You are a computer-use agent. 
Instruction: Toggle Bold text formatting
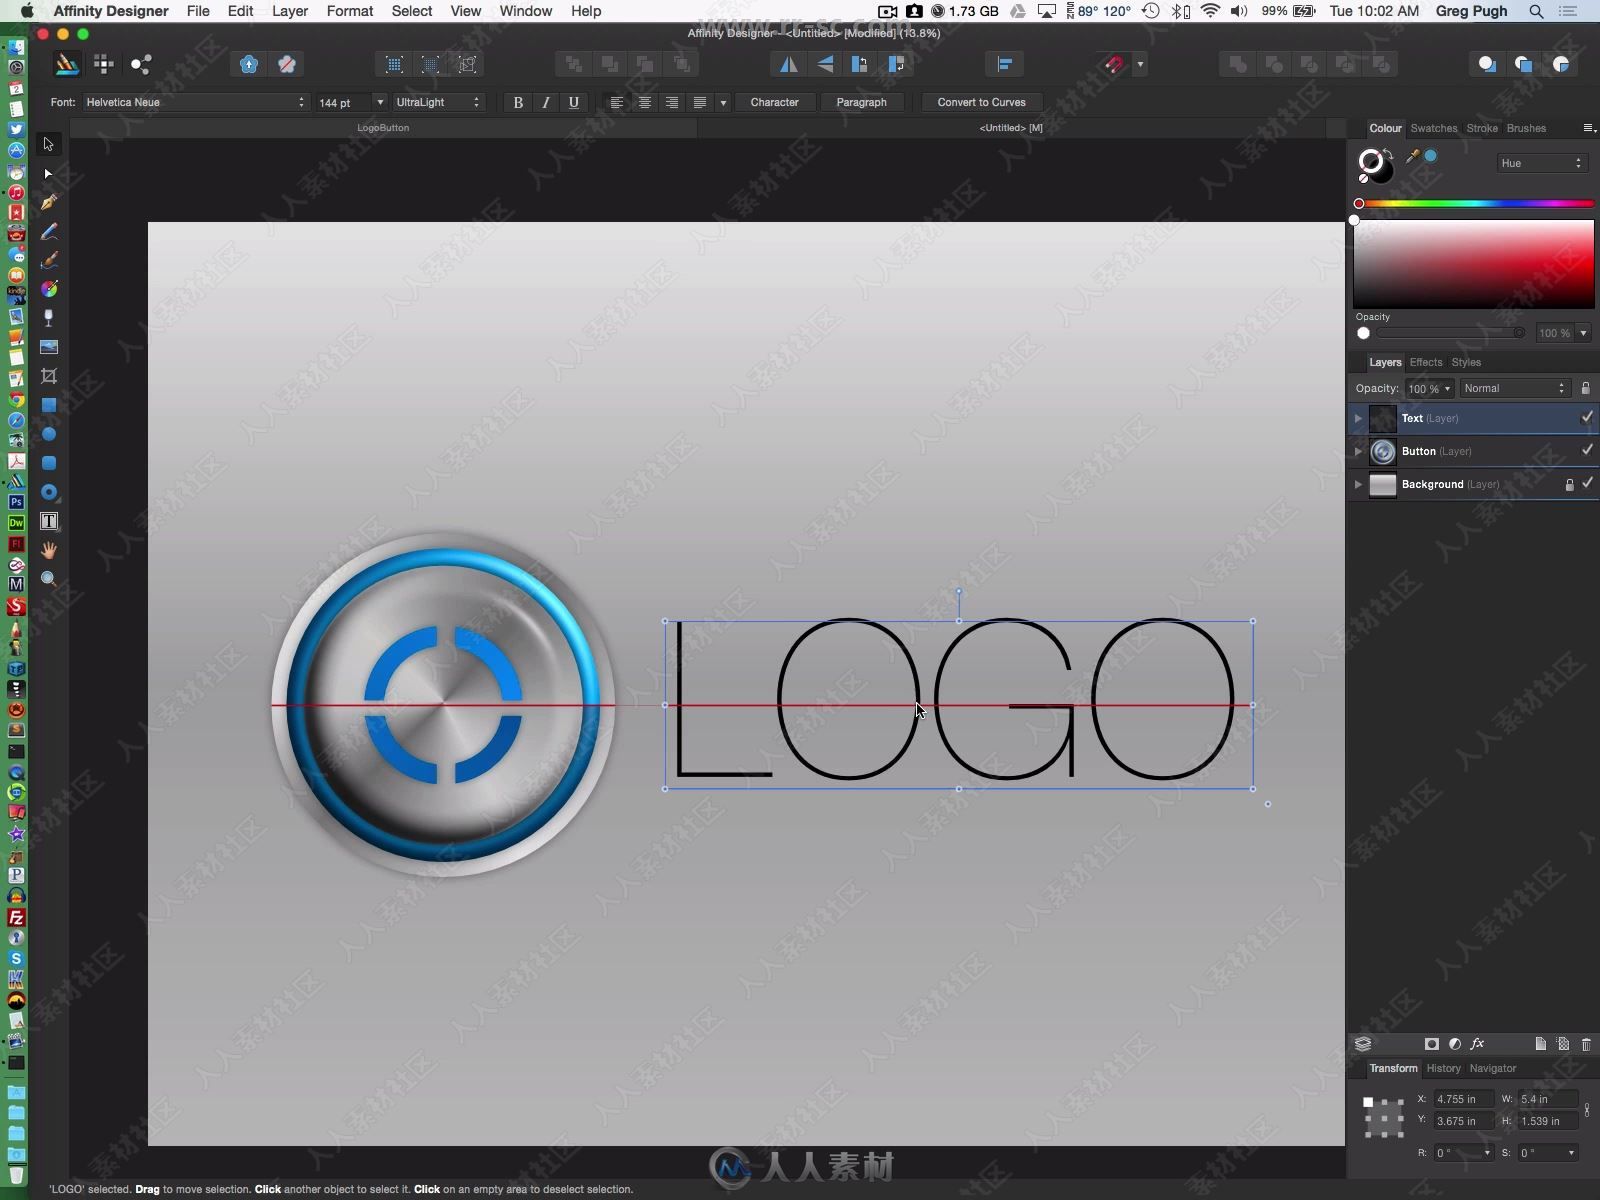point(518,102)
